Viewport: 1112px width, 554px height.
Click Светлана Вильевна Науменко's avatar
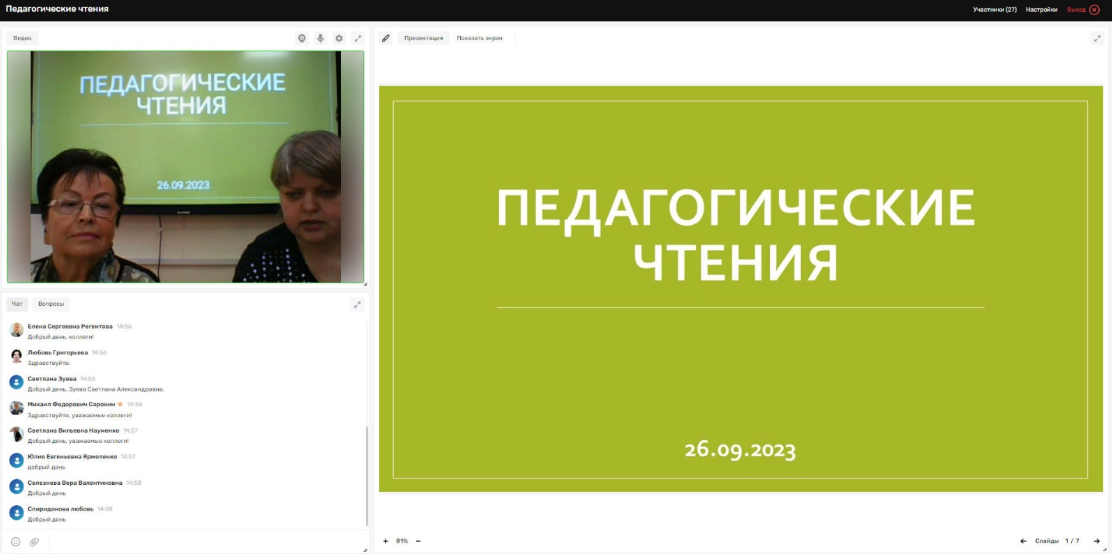click(16, 434)
